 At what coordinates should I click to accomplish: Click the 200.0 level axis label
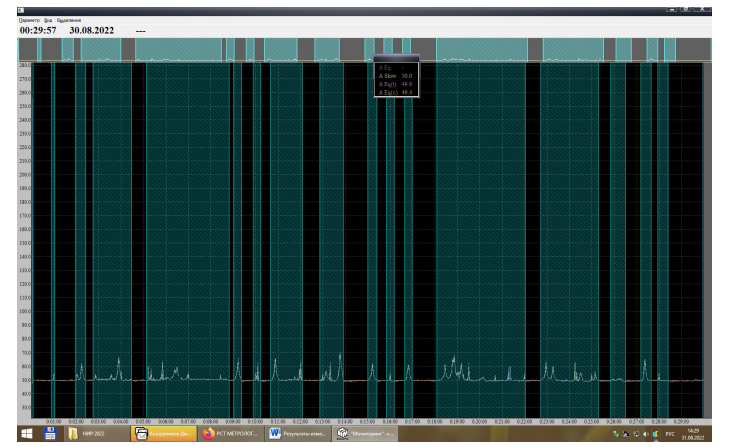pos(25,175)
